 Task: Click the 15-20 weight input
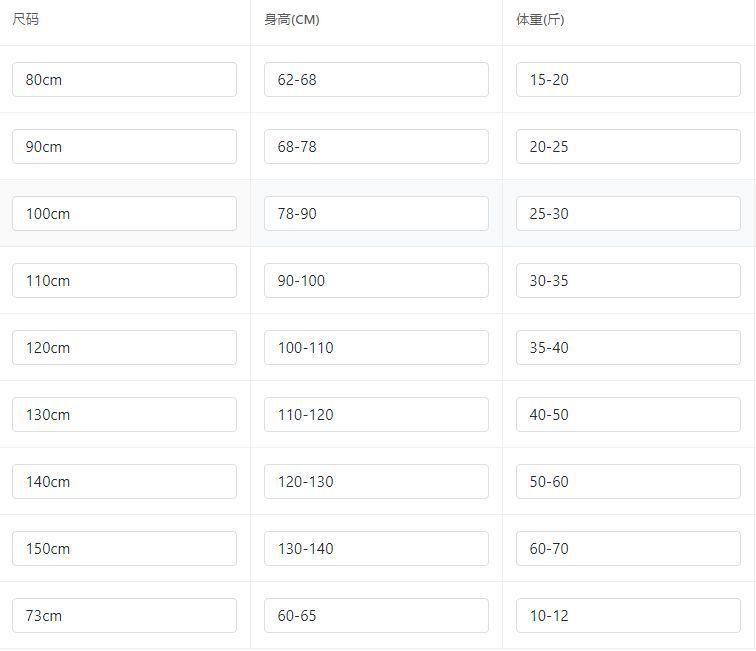coord(628,80)
